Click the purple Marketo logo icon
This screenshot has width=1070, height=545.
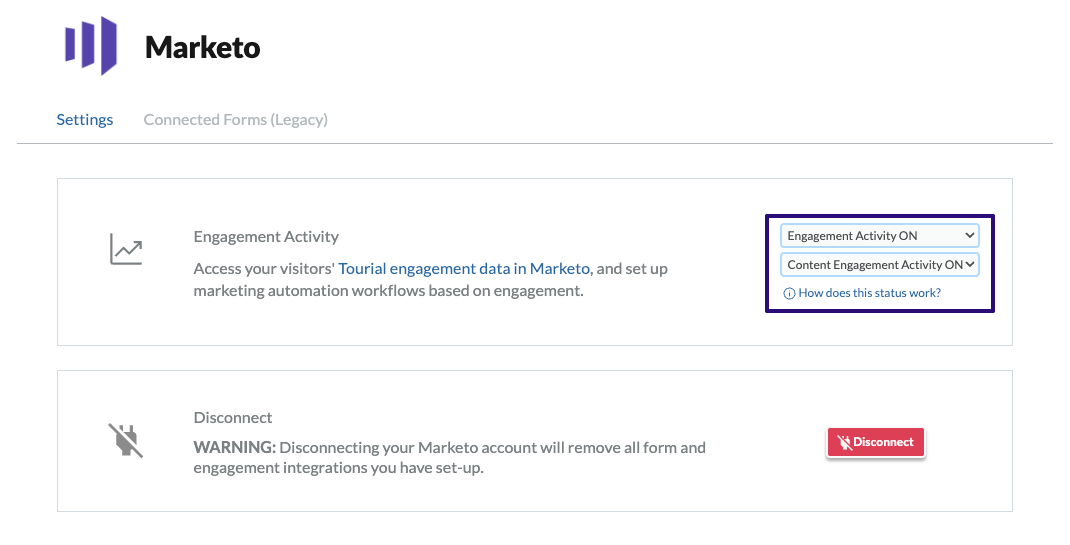[x=91, y=46]
